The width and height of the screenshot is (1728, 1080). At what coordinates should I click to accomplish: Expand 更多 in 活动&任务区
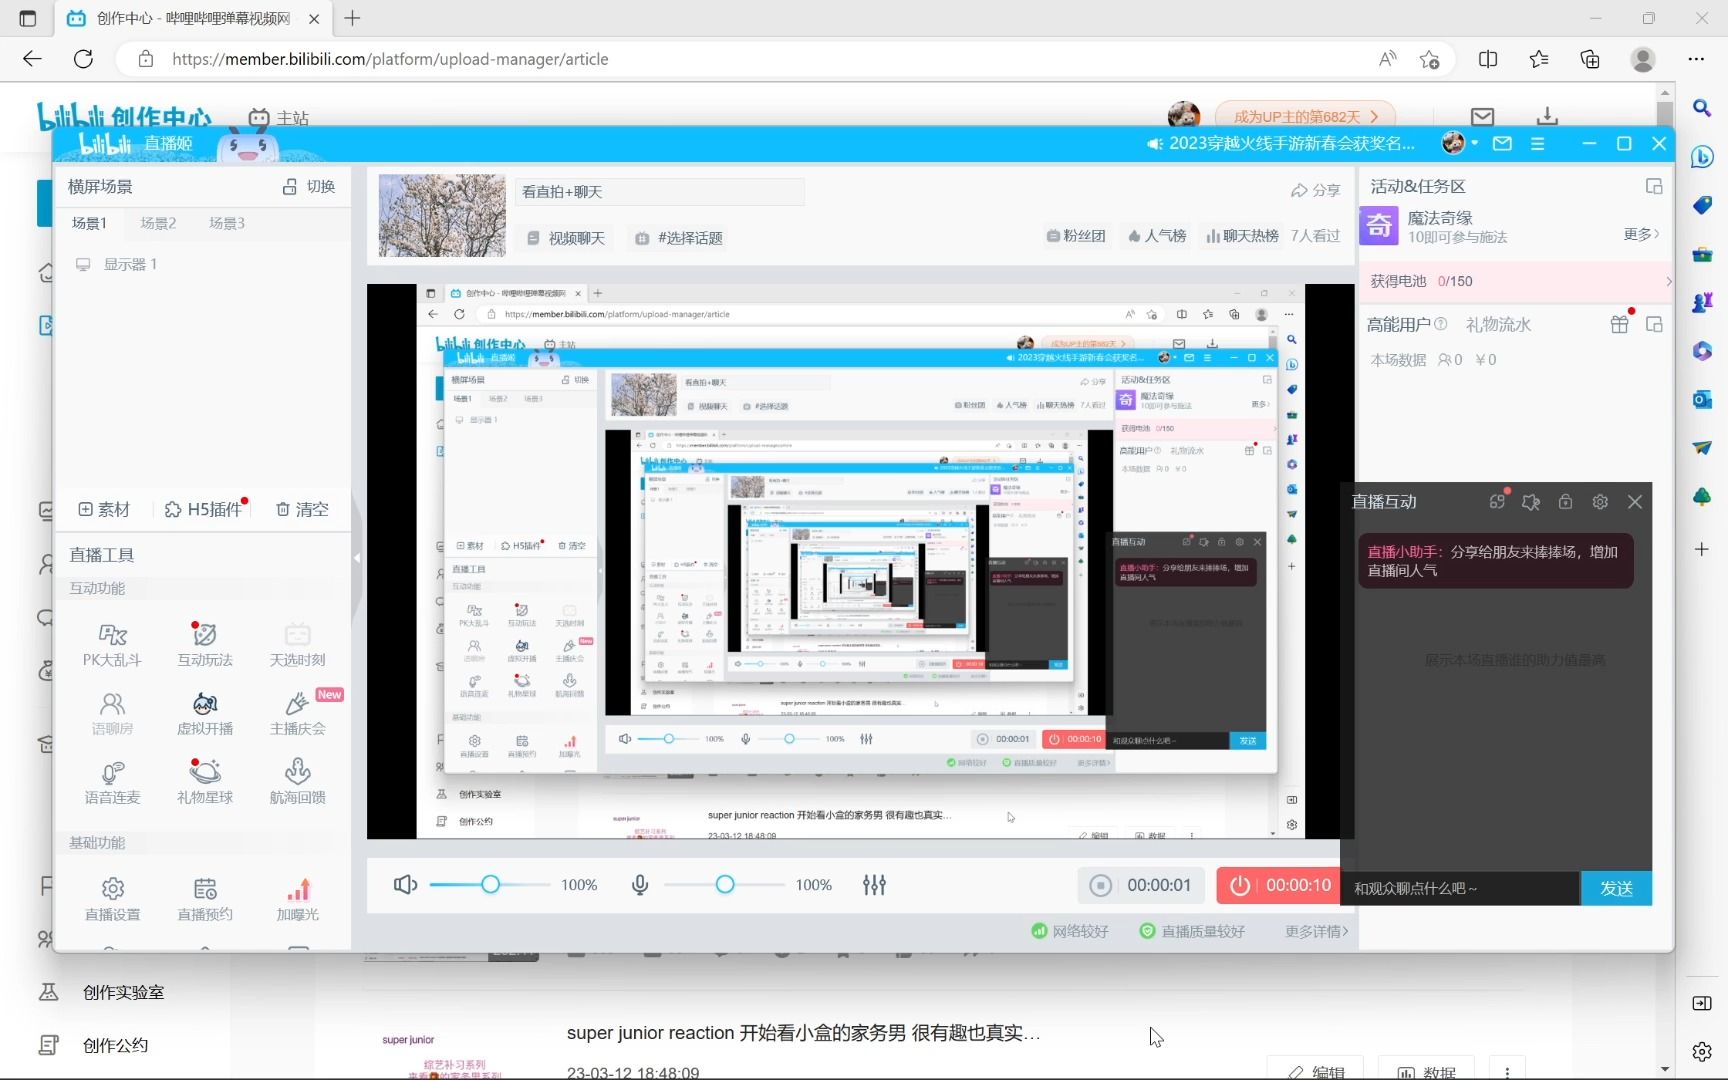tap(1641, 234)
